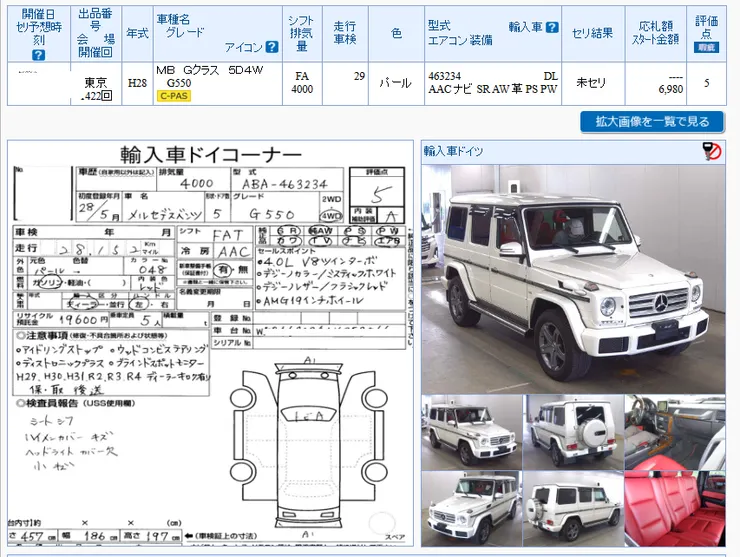Click help icon beside 輸入車 header

coord(552,27)
